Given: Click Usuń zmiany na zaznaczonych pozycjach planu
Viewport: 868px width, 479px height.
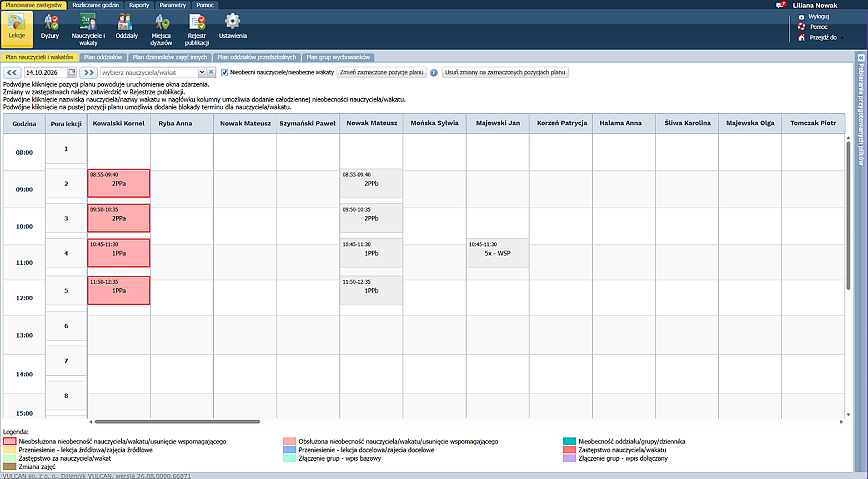Looking at the screenshot, I should [505, 73].
